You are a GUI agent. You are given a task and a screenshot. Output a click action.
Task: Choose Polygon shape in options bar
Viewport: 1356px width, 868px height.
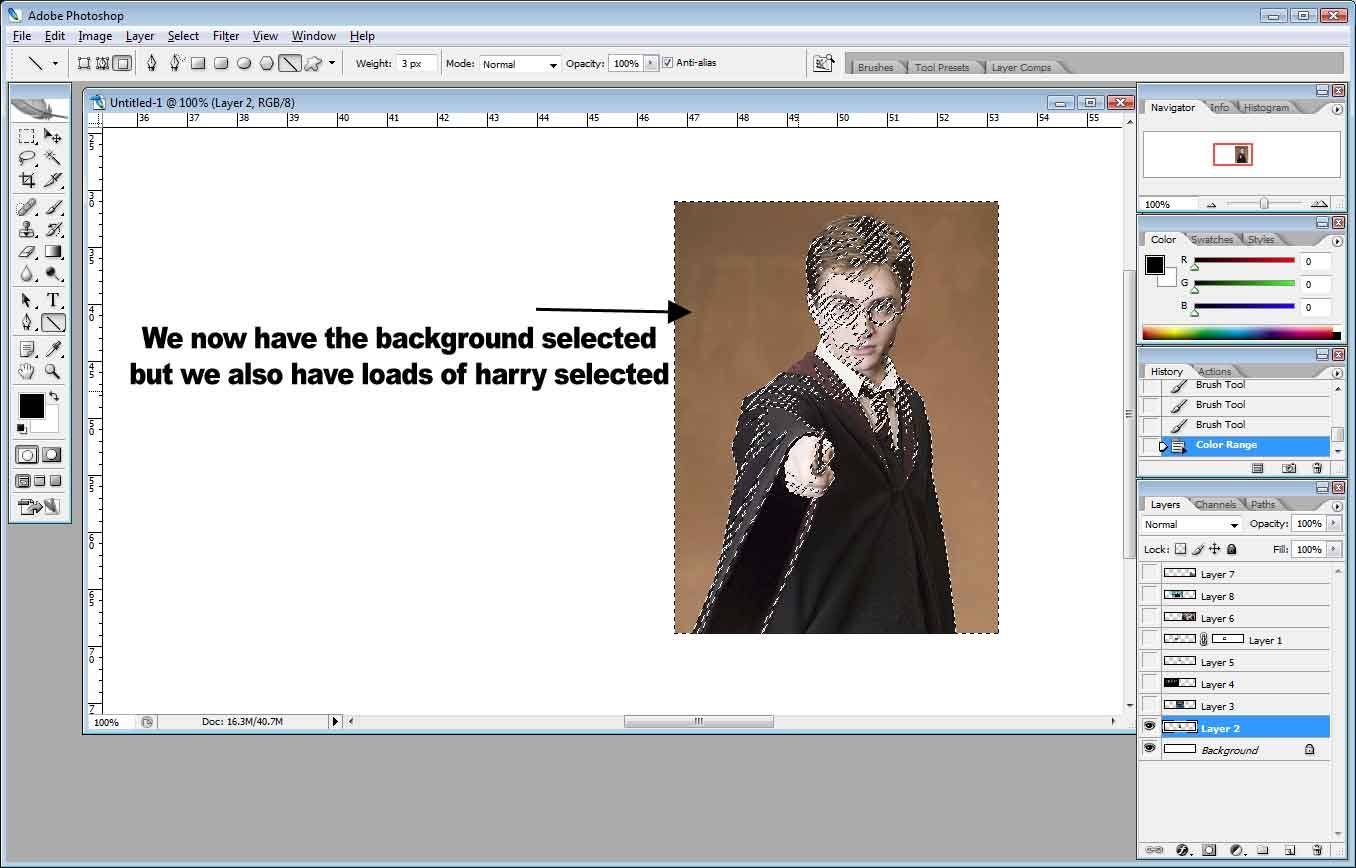267,63
